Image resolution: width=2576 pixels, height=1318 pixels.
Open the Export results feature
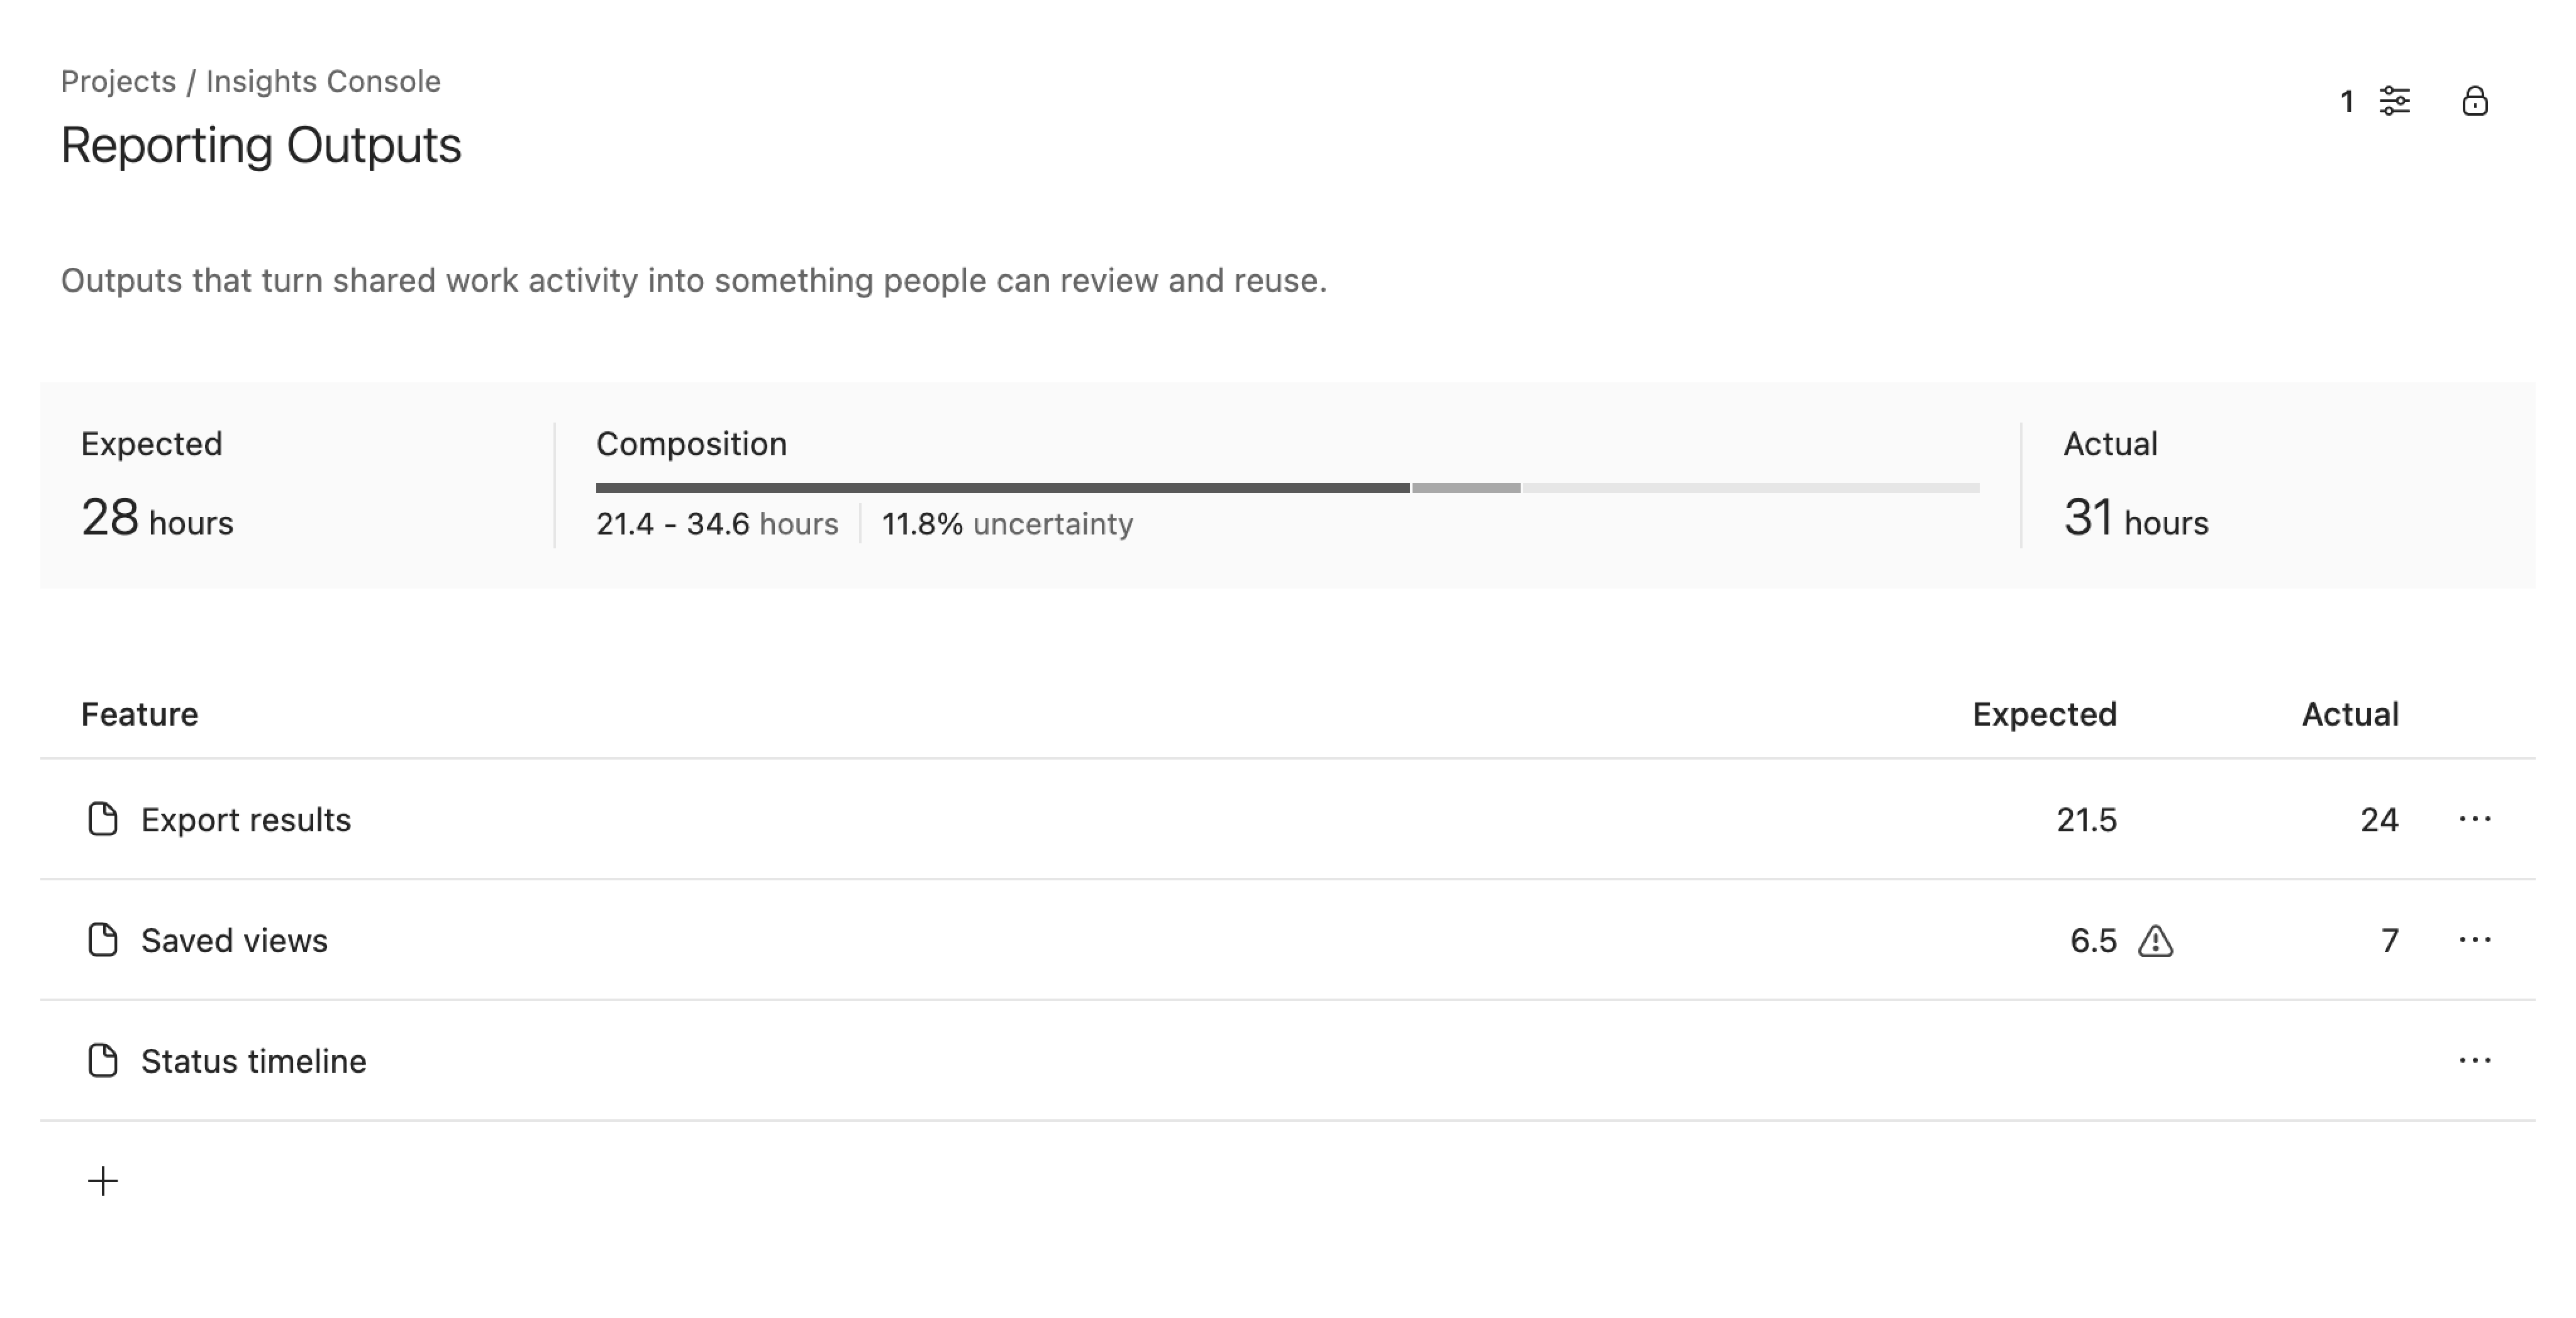[246, 820]
